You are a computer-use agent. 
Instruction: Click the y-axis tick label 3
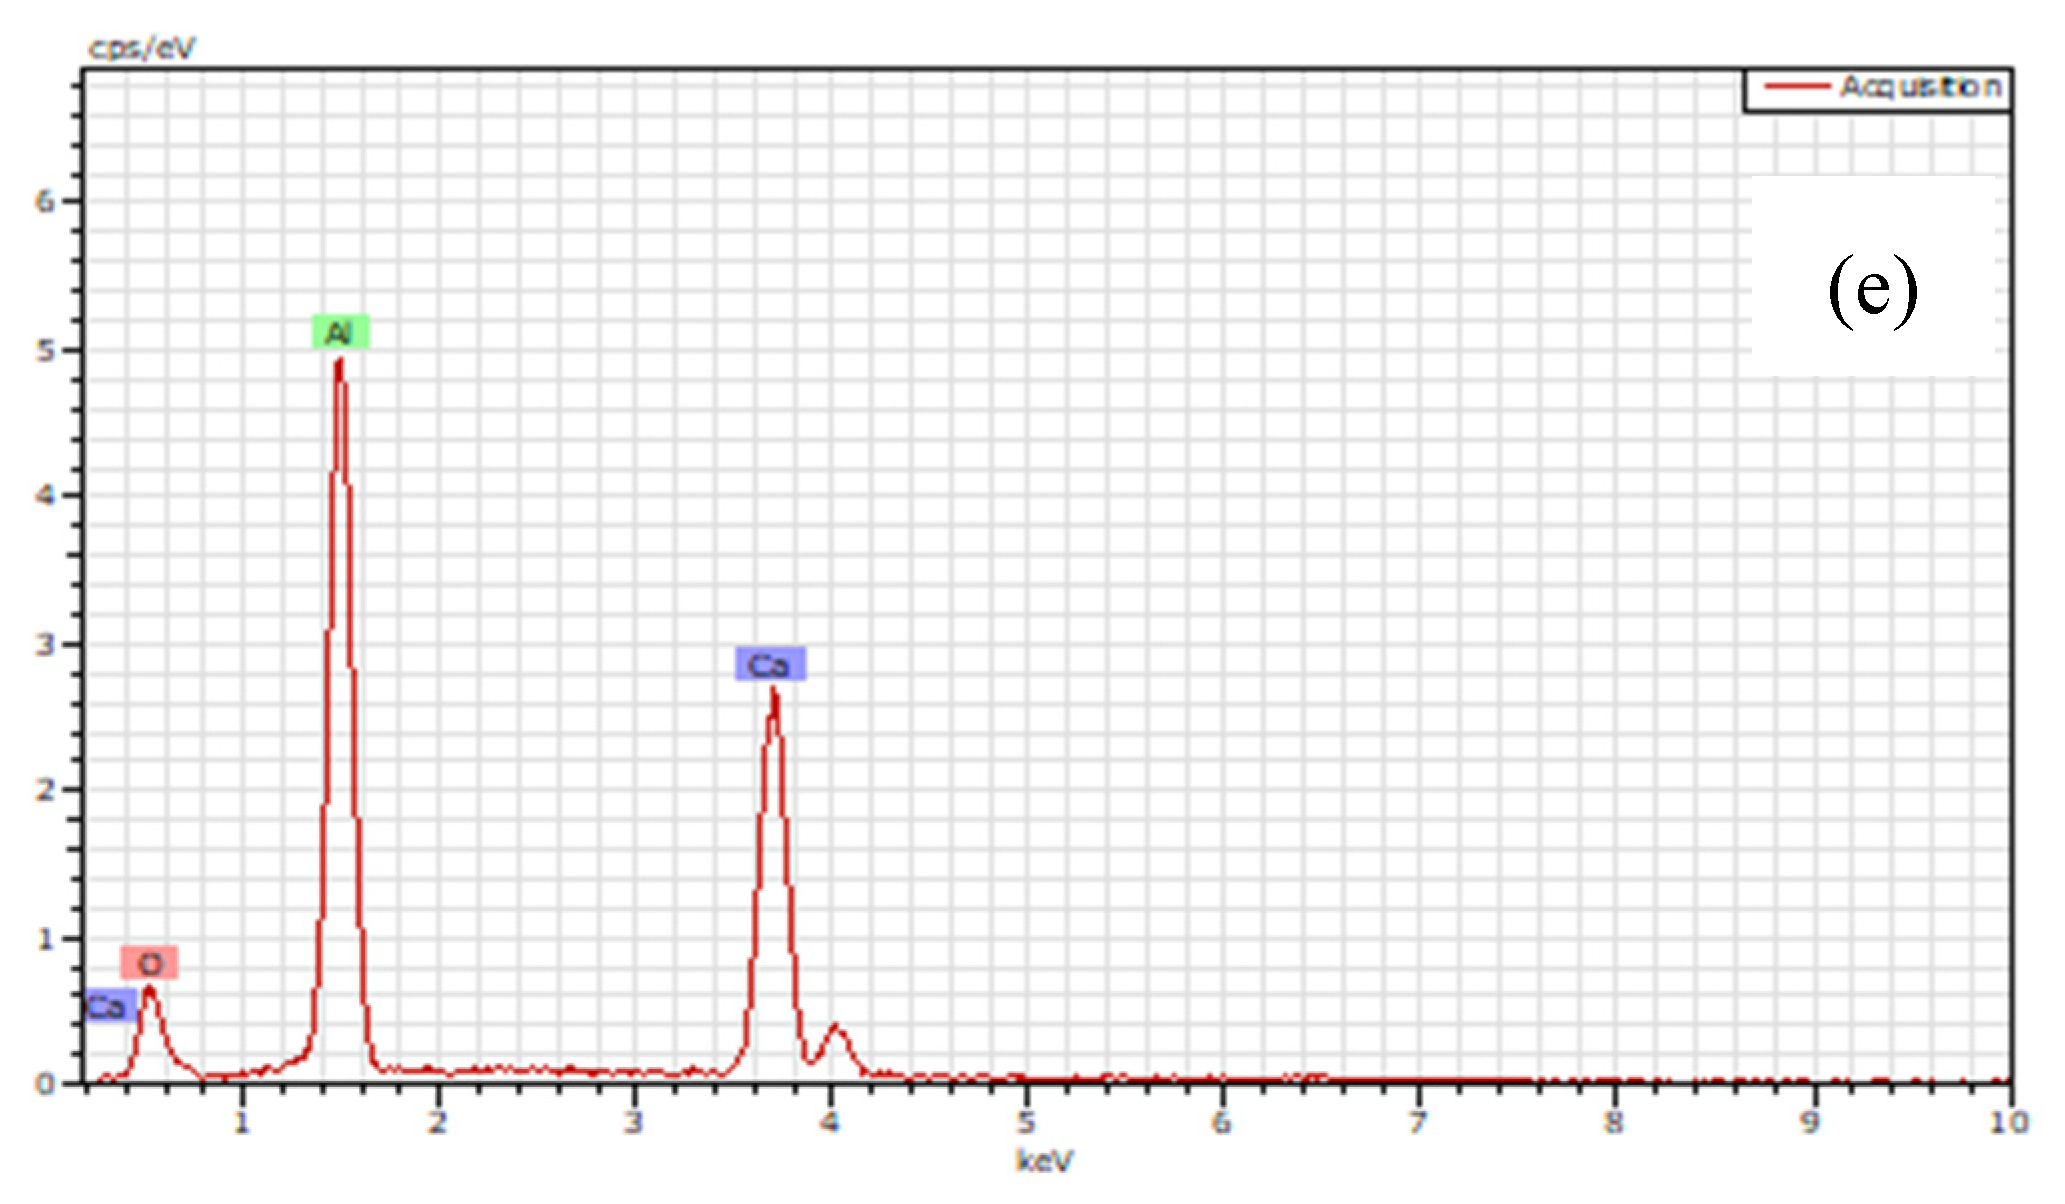point(44,645)
